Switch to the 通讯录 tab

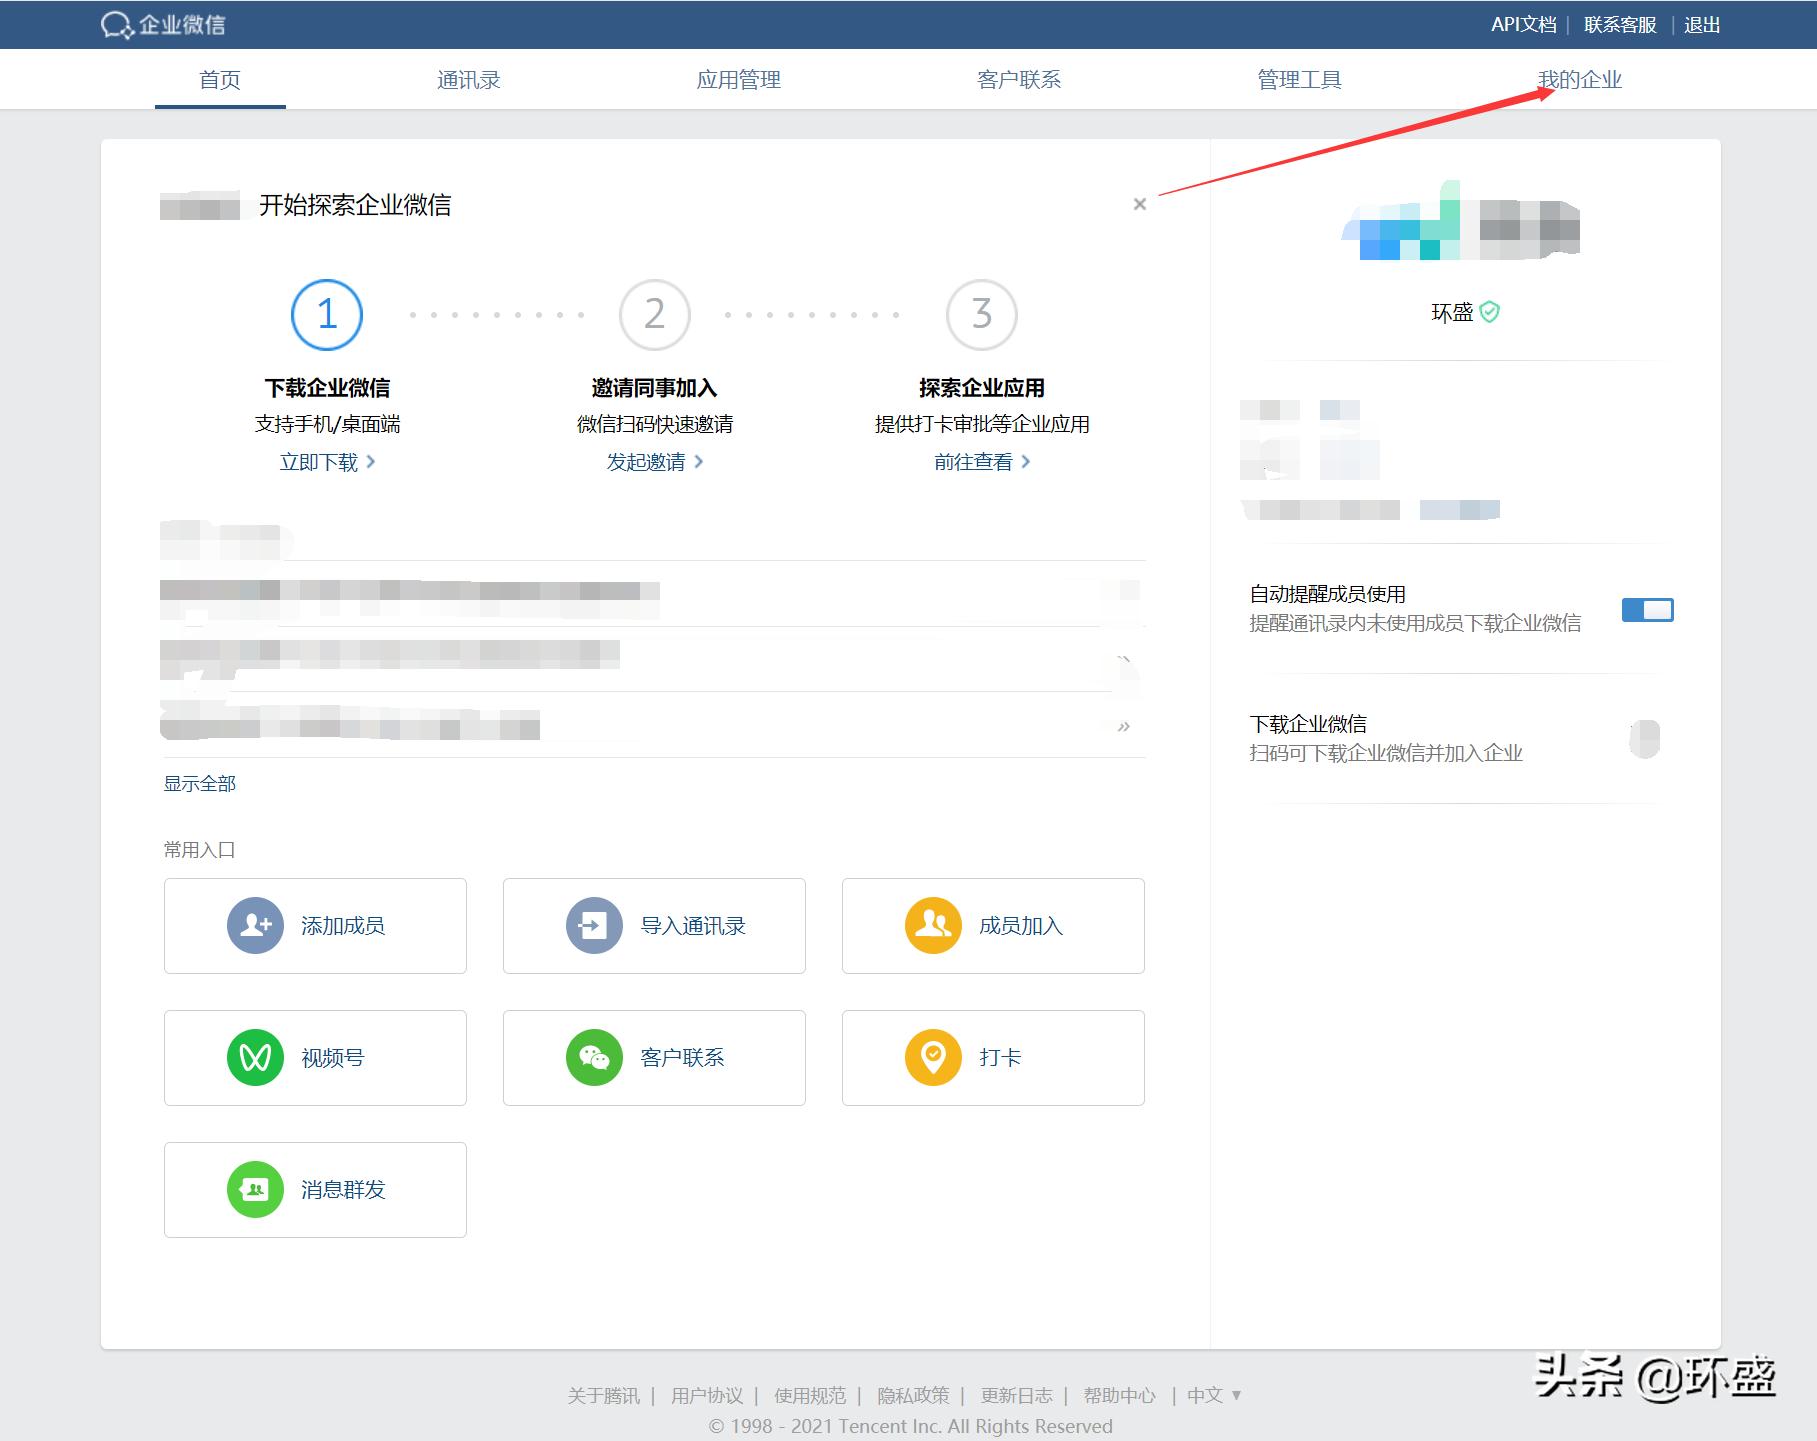(x=468, y=79)
